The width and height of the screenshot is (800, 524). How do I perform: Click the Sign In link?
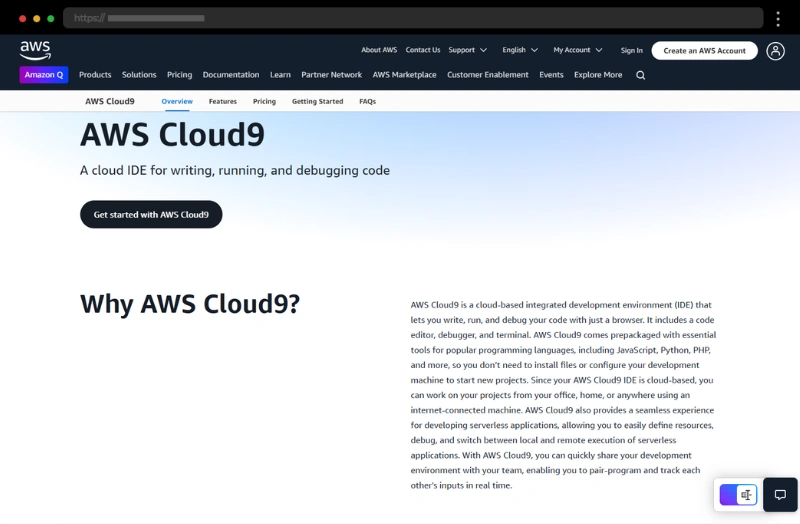632,51
